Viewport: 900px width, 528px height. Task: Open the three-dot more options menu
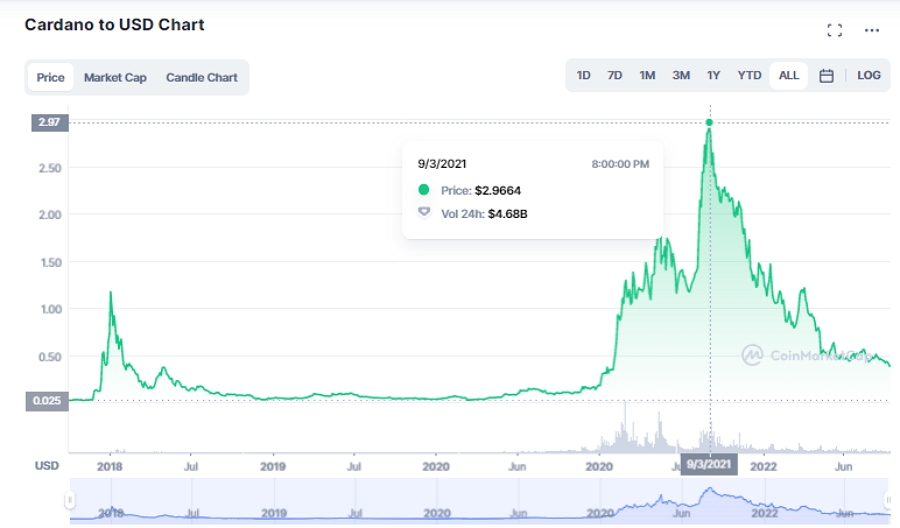(872, 30)
